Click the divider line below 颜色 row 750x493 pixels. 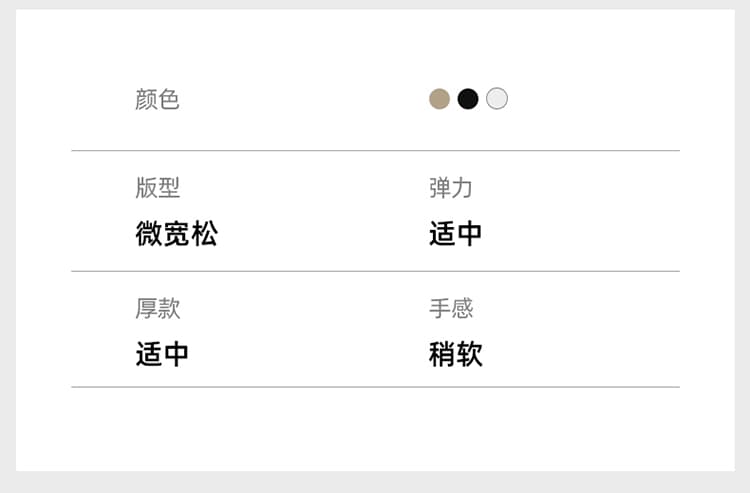pyautogui.click(x=375, y=151)
